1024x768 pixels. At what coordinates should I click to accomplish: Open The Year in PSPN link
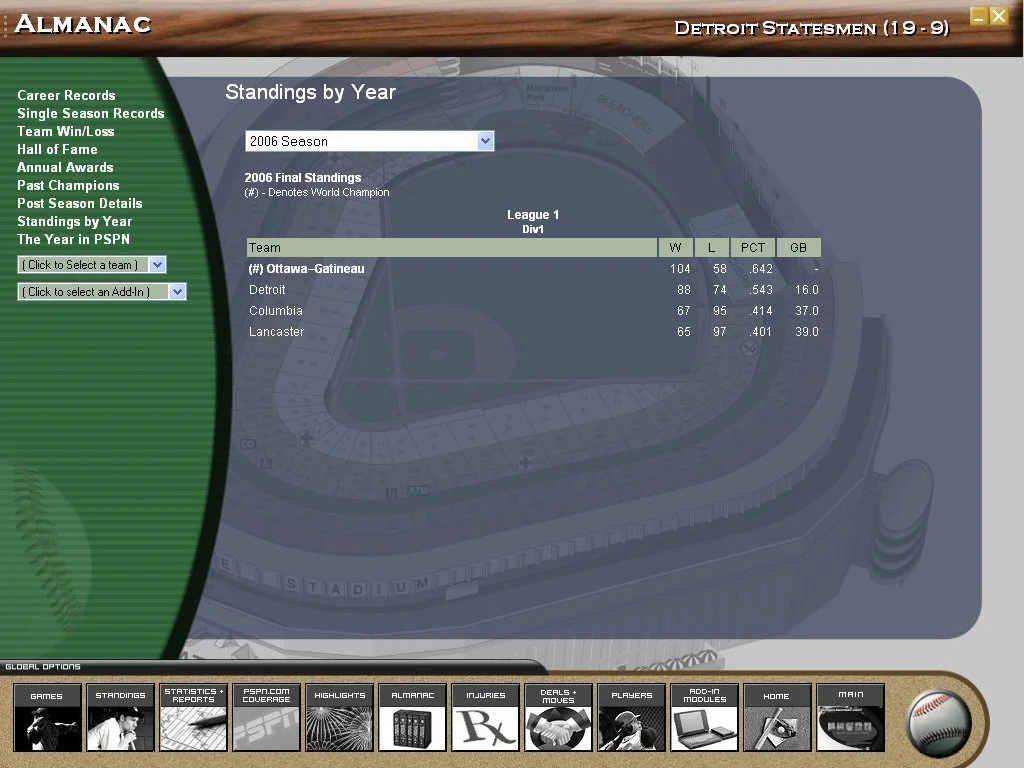tap(73, 240)
